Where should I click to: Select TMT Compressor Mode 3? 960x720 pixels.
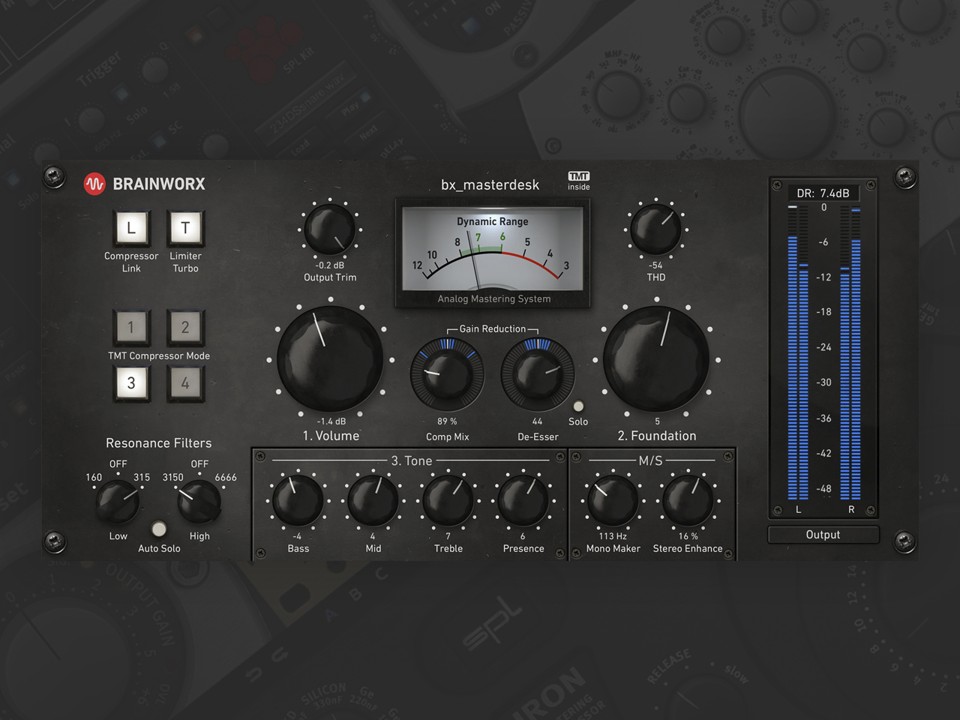point(131,383)
